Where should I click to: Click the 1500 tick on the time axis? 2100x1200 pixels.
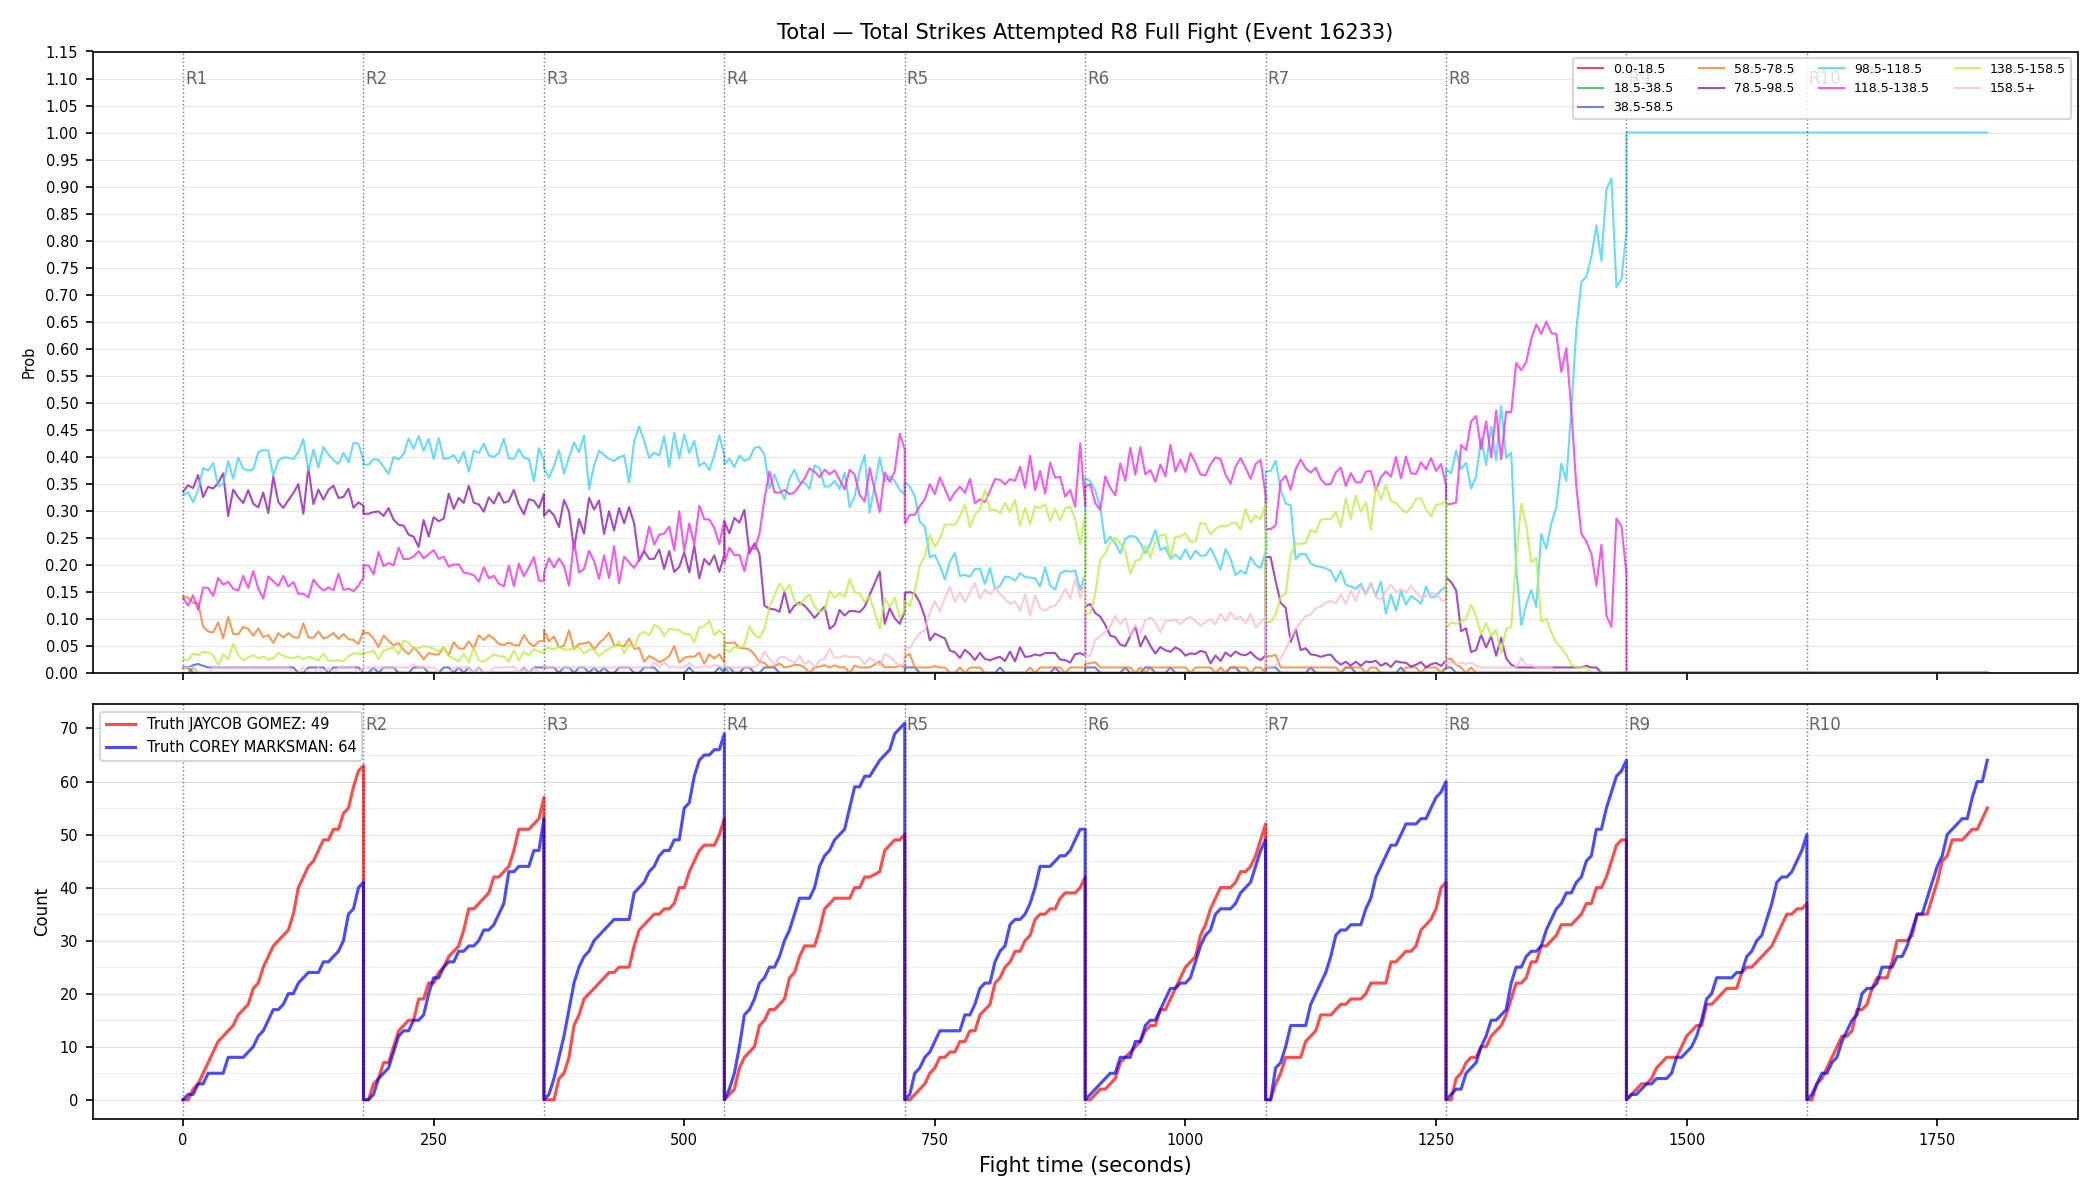pyautogui.click(x=1687, y=1139)
